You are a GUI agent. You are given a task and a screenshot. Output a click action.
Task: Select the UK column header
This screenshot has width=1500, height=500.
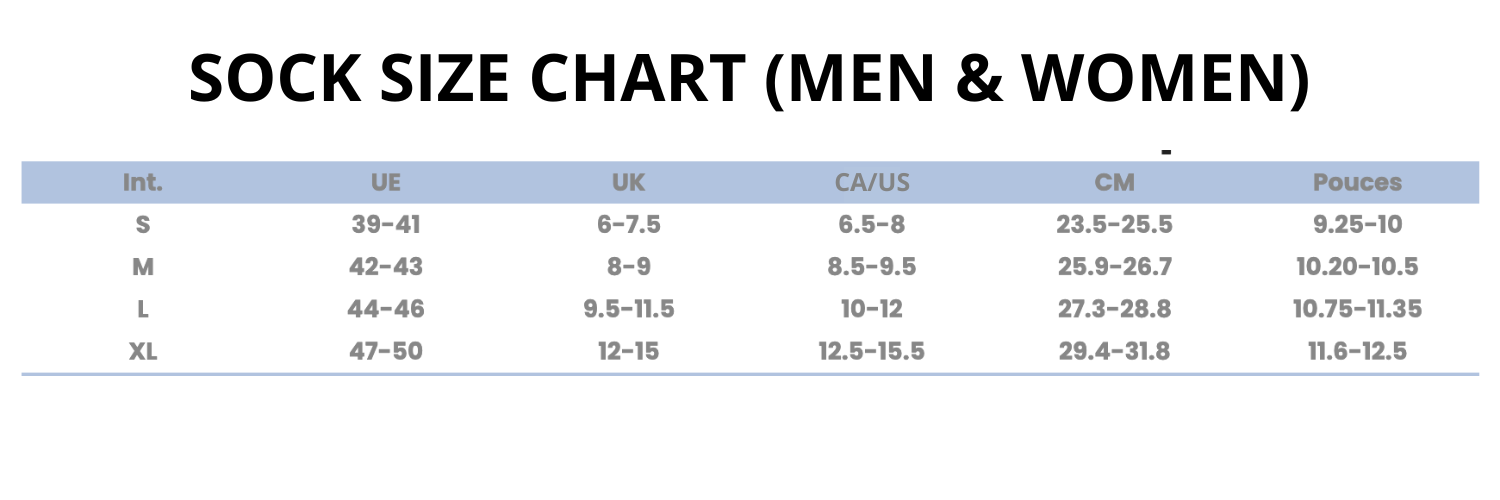click(628, 183)
